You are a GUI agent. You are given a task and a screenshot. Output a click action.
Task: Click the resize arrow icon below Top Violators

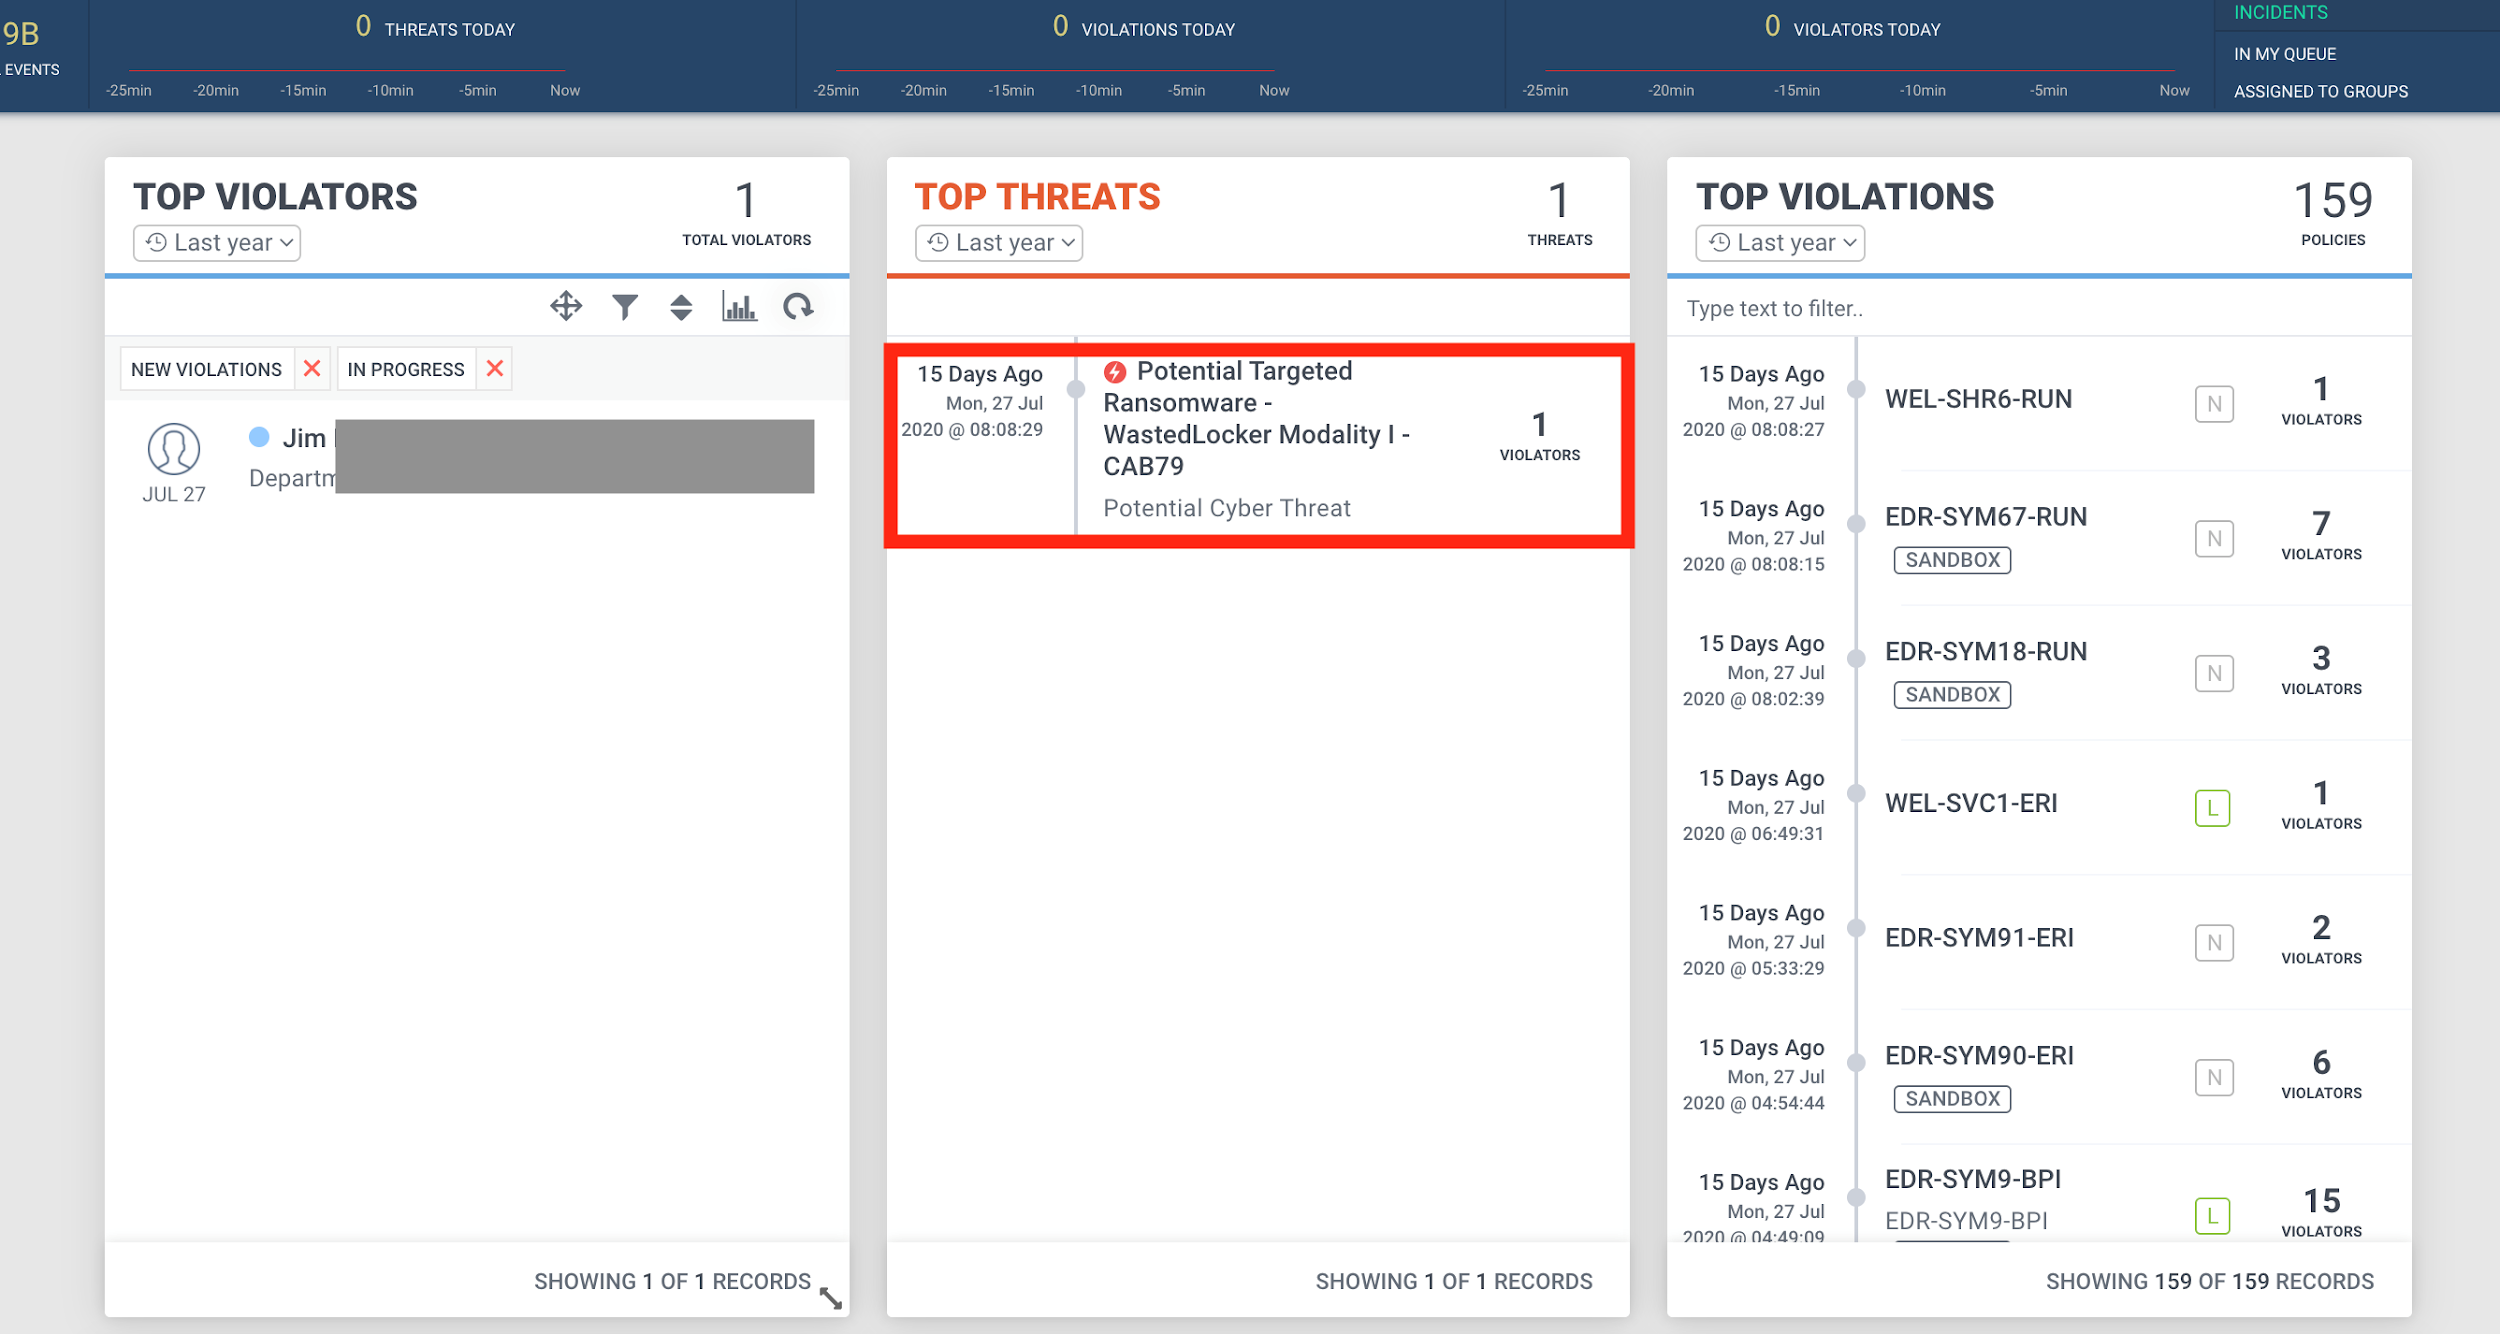(830, 1298)
